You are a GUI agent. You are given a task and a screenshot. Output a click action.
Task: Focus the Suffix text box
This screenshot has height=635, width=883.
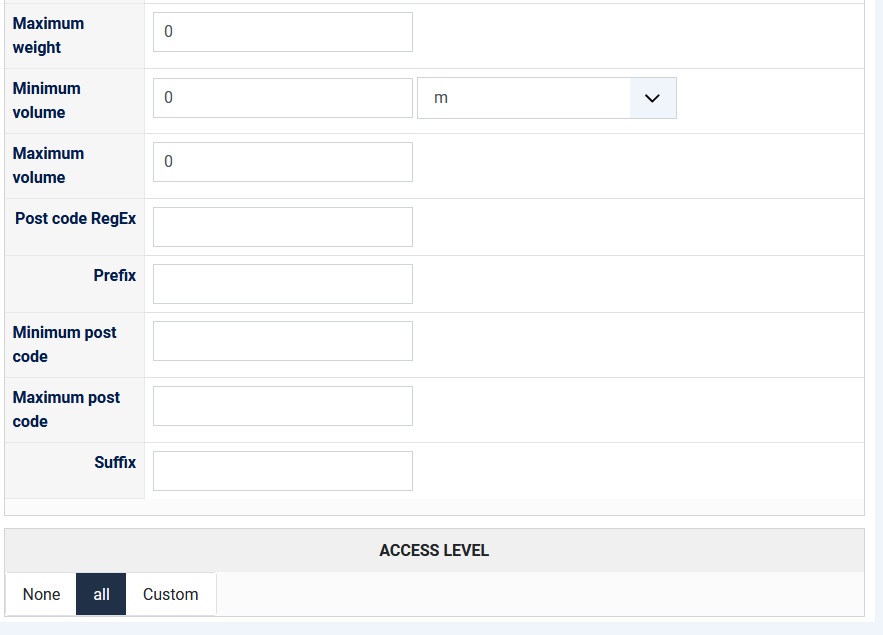tap(282, 471)
